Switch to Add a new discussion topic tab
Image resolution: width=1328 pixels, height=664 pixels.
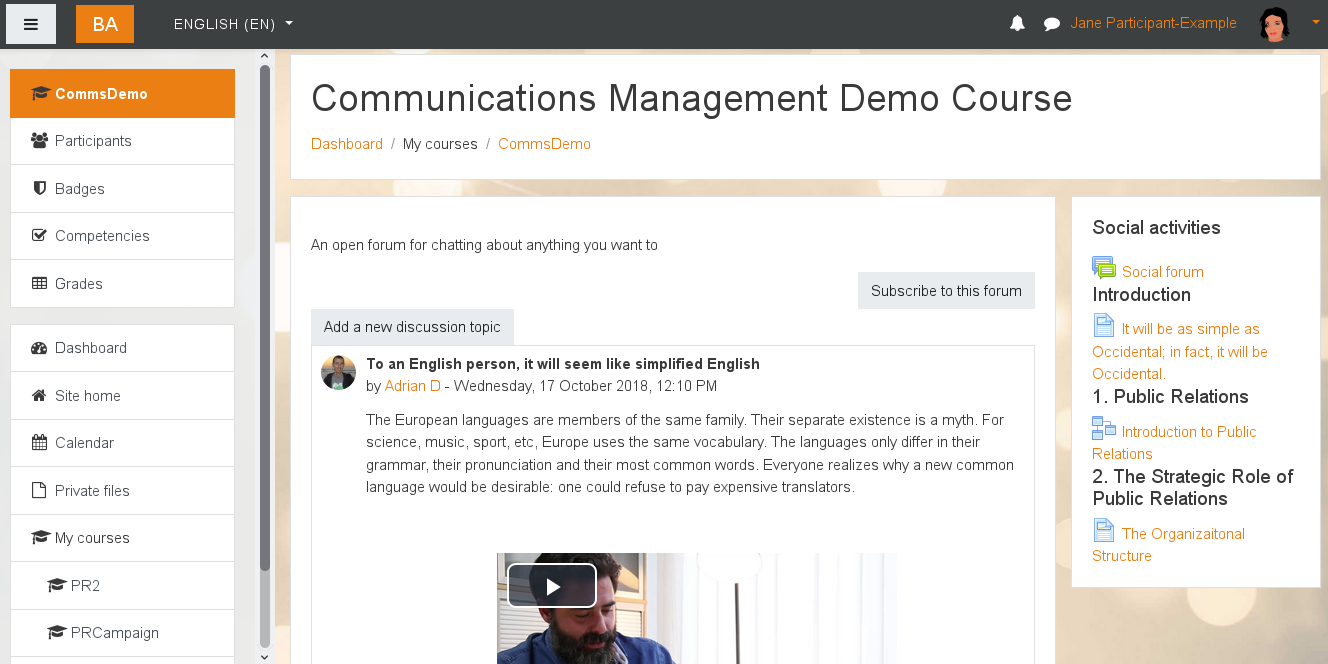pos(412,327)
